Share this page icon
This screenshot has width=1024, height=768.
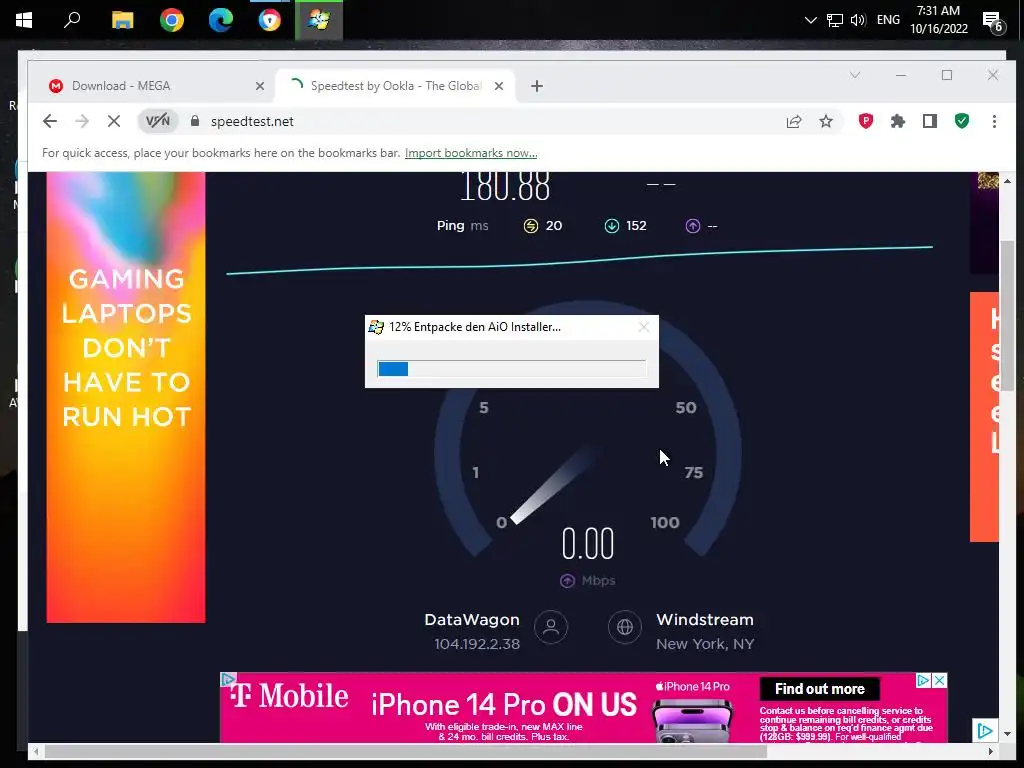[x=793, y=121]
